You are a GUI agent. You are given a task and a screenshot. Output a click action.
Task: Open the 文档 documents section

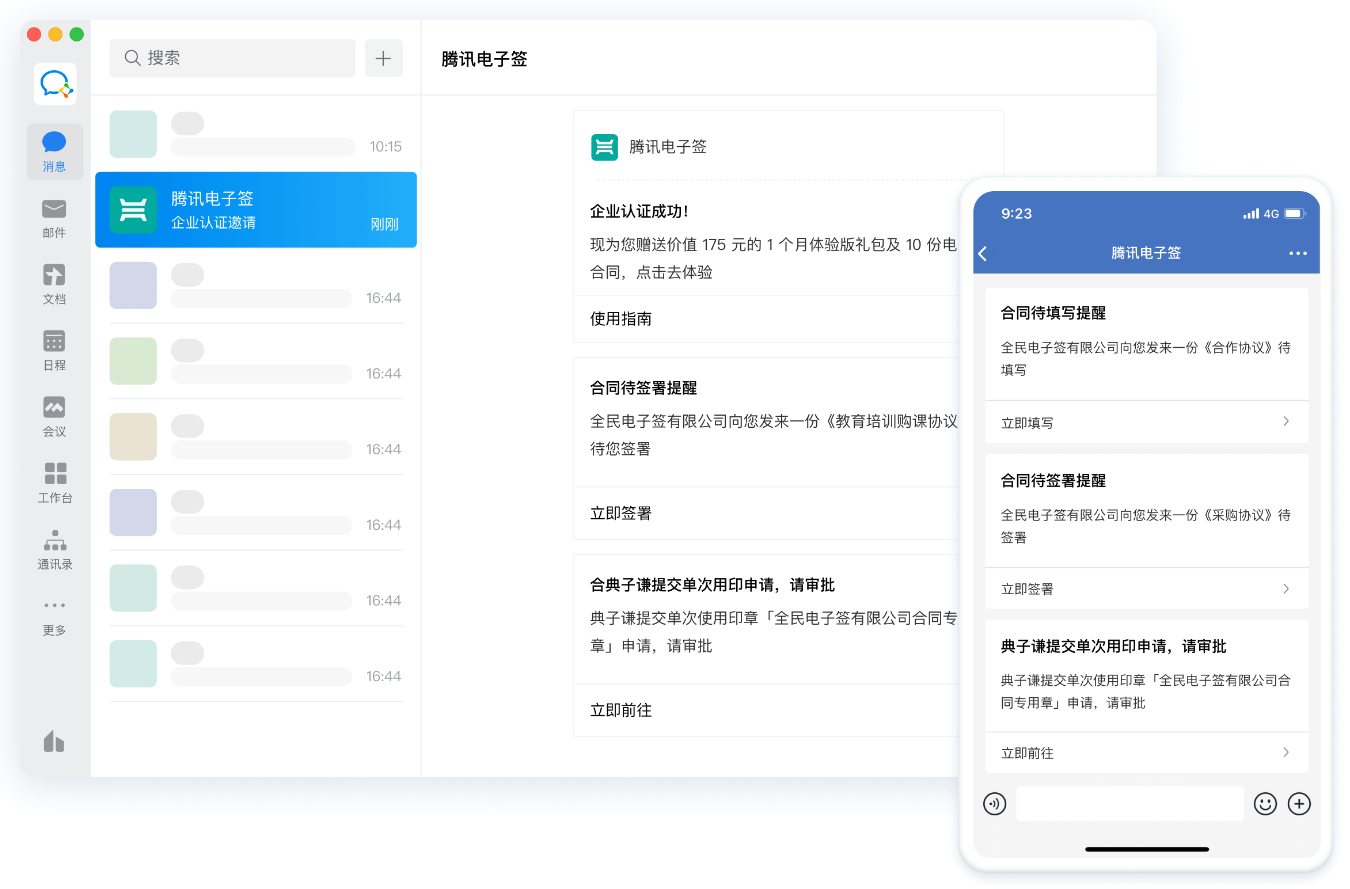pyautogui.click(x=54, y=284)
